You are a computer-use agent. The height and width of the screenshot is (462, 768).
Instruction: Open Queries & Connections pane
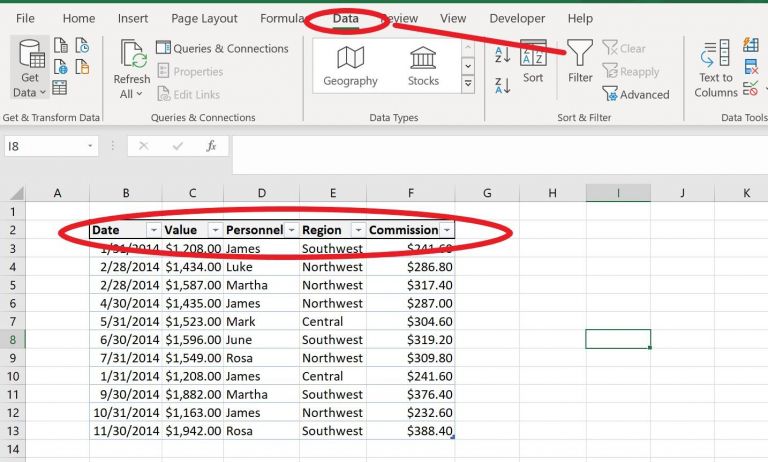coord(222,48)
